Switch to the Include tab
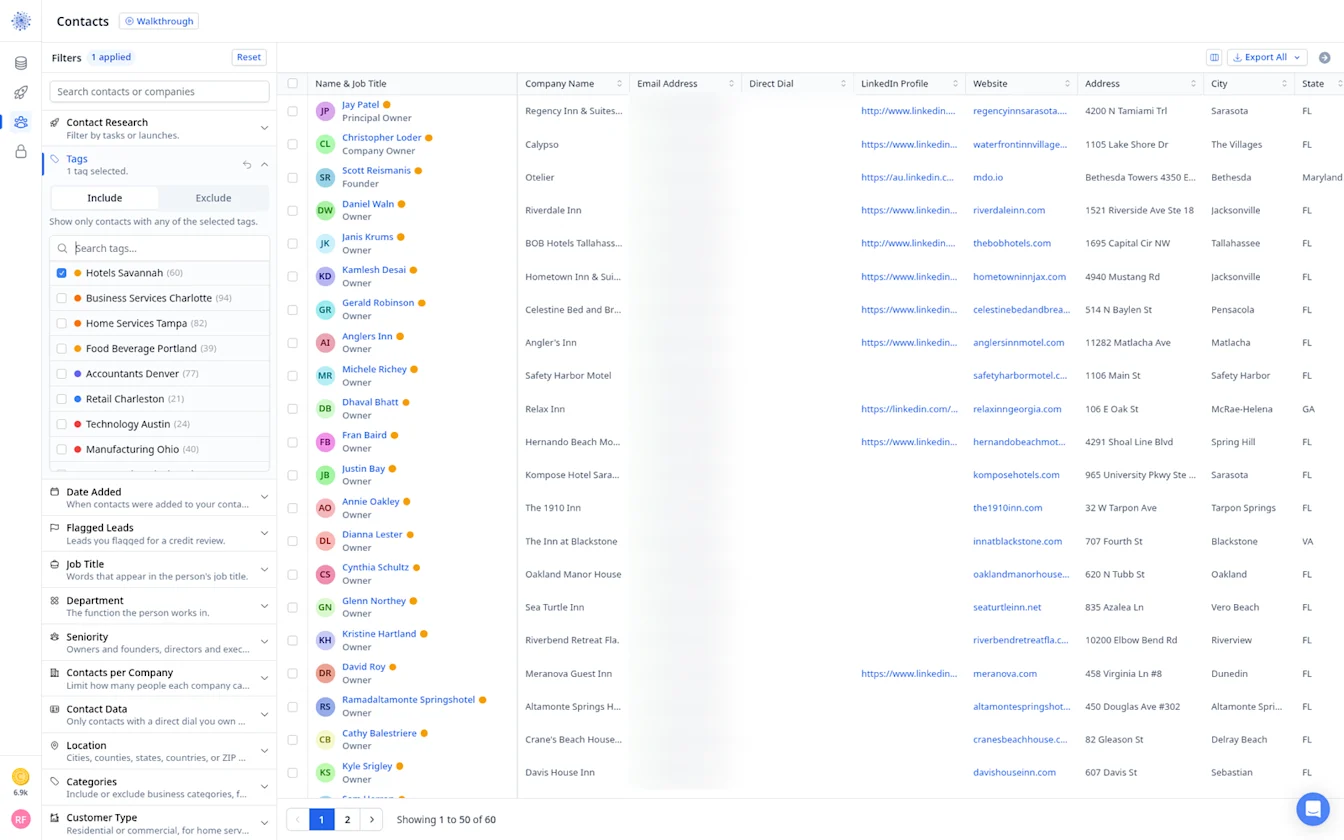Image resolution: width=1344 pixels, height=840 pixels. tap(105, 198)
